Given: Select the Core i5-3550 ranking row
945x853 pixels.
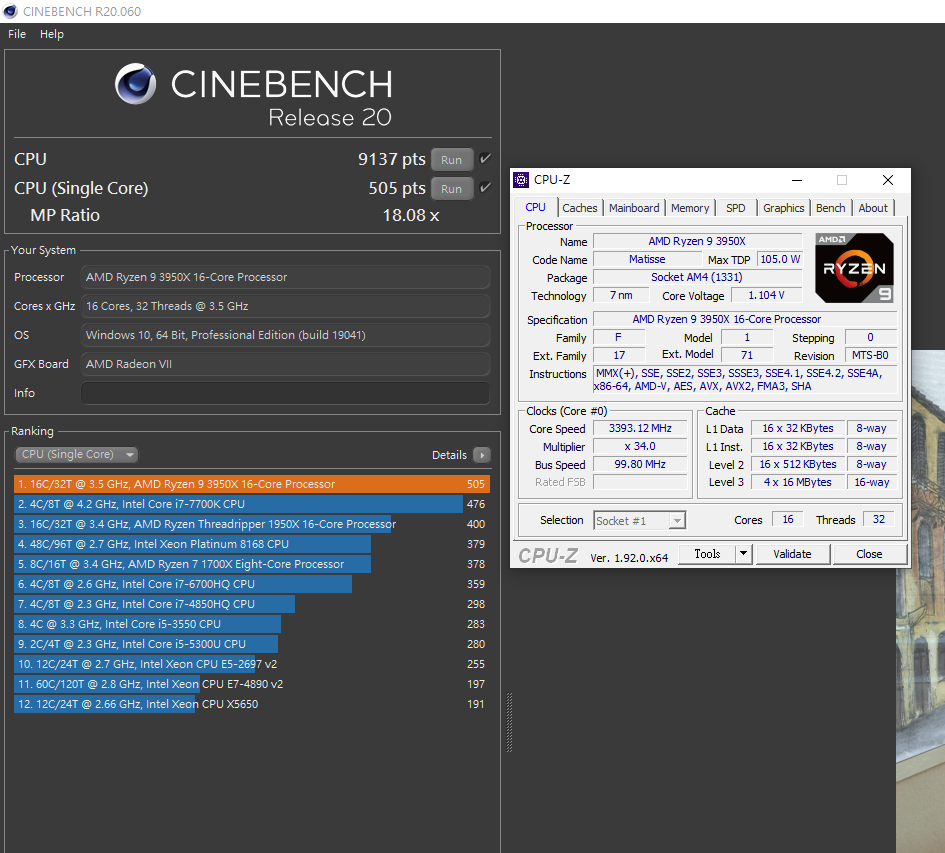Looking at the screenshot, I should pos(252,623).
